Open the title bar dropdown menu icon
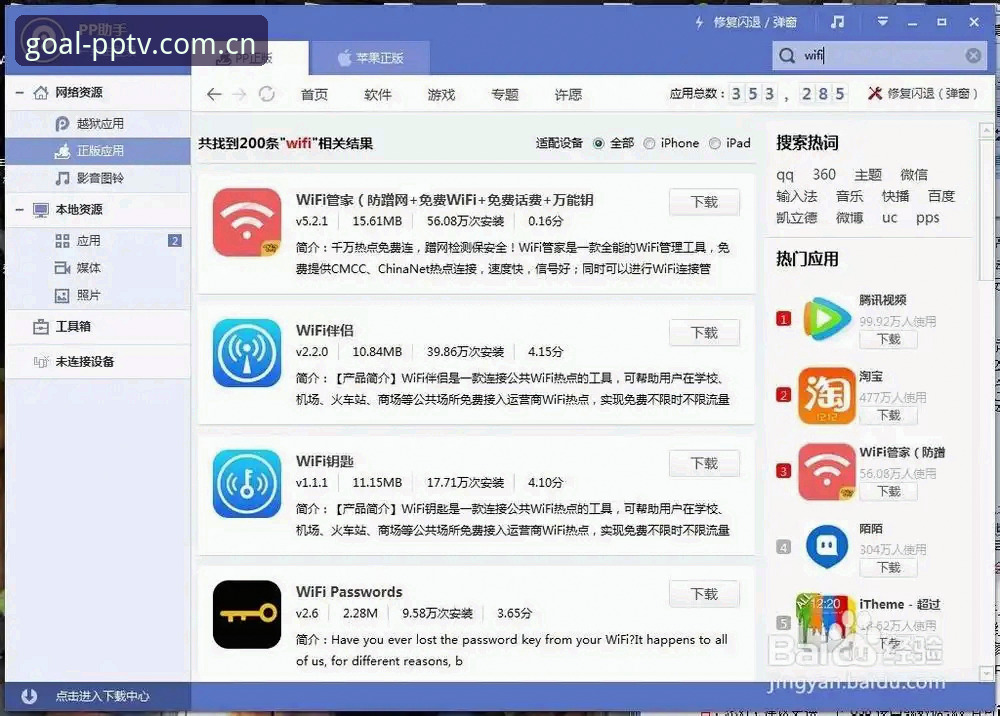This screenshot has width=1000, height=716. (882, 22)
